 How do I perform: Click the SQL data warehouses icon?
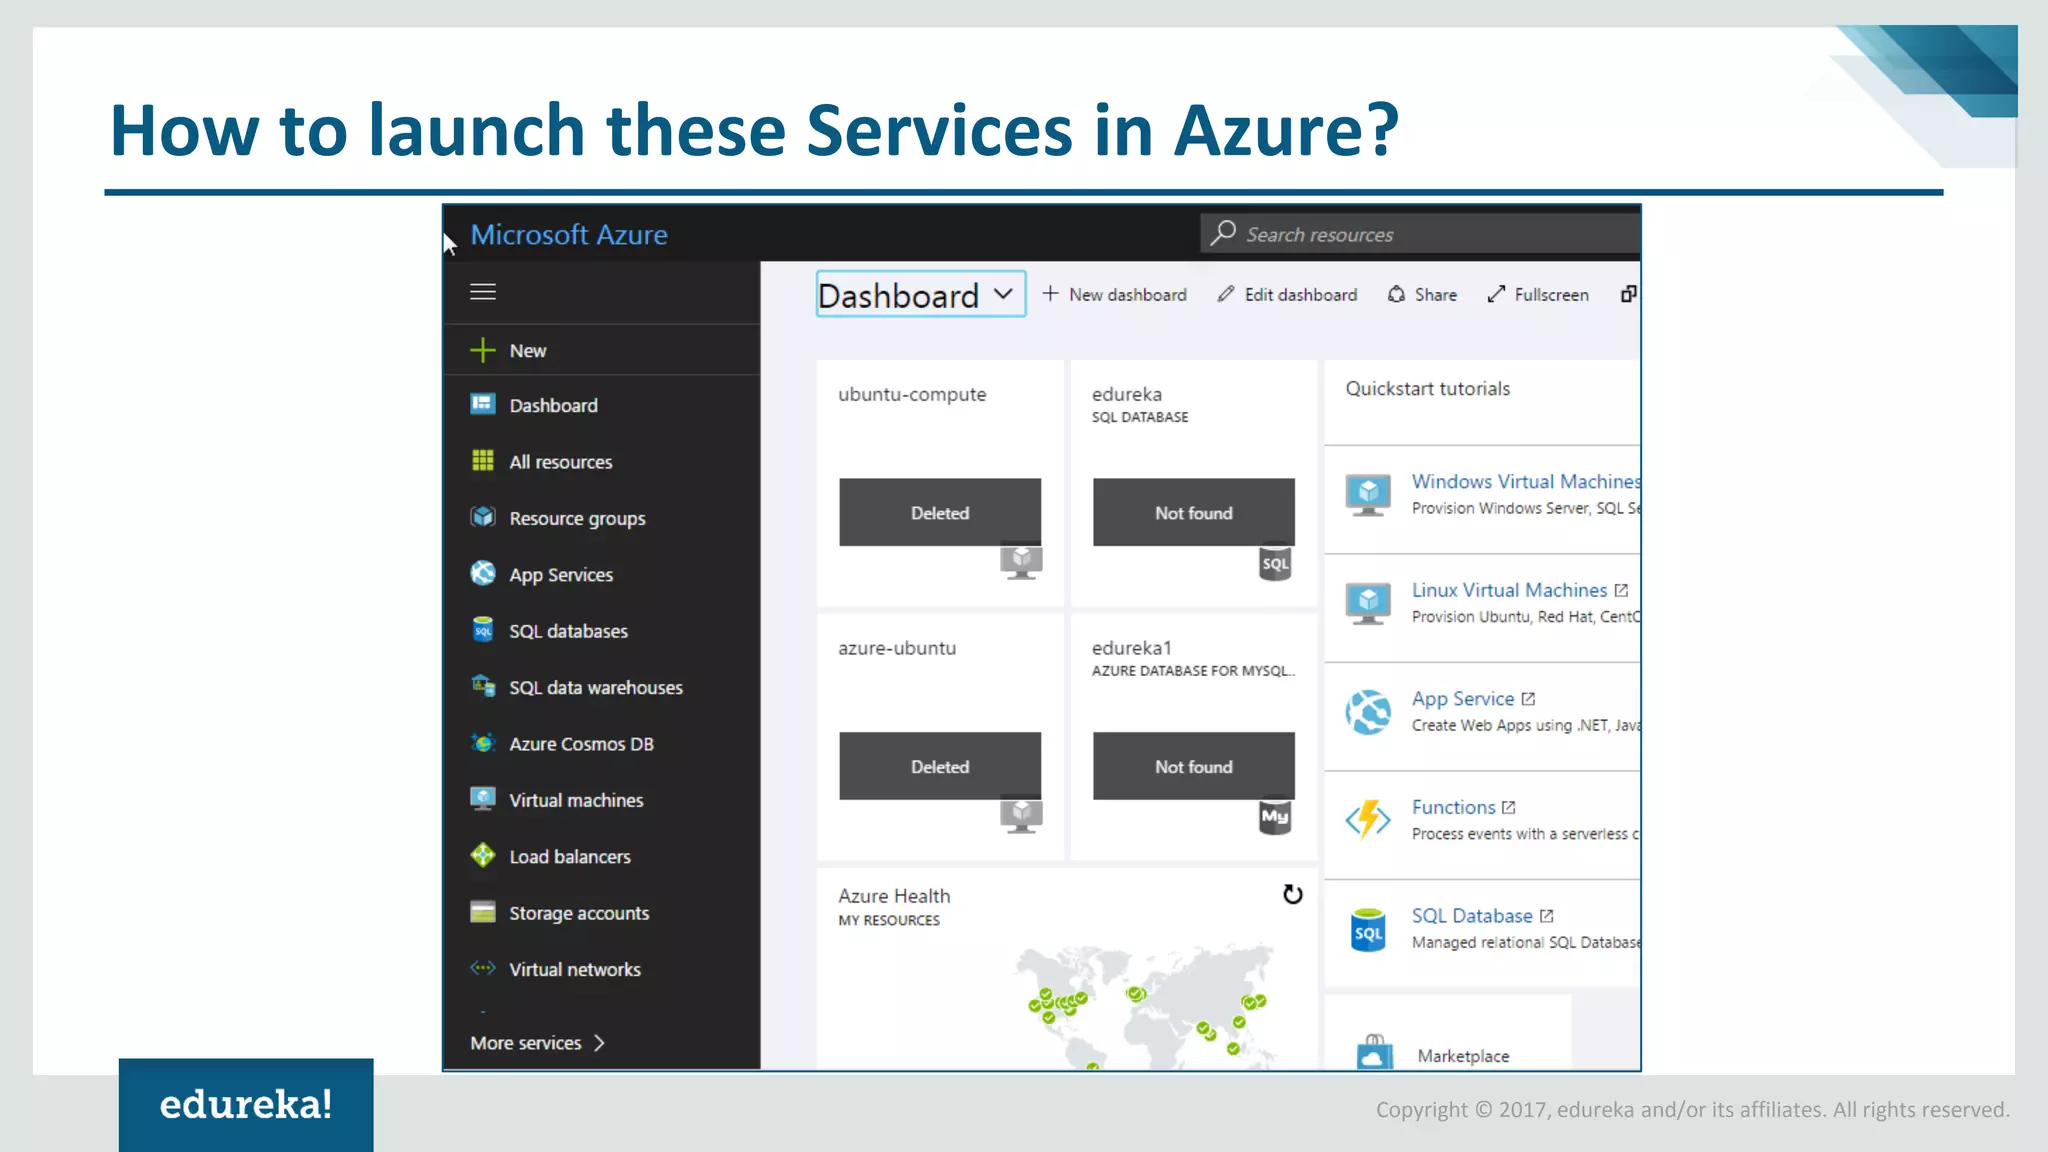pos(483,686)
